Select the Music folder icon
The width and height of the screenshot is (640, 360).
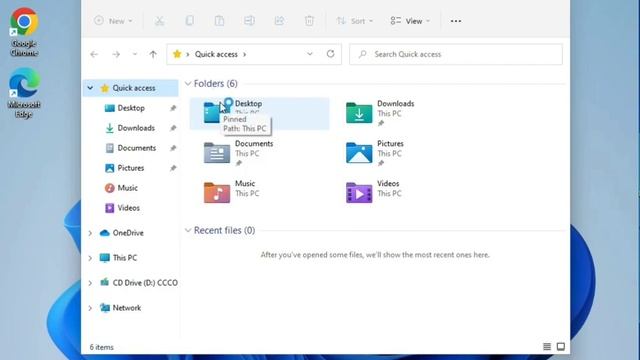point(217,193)
